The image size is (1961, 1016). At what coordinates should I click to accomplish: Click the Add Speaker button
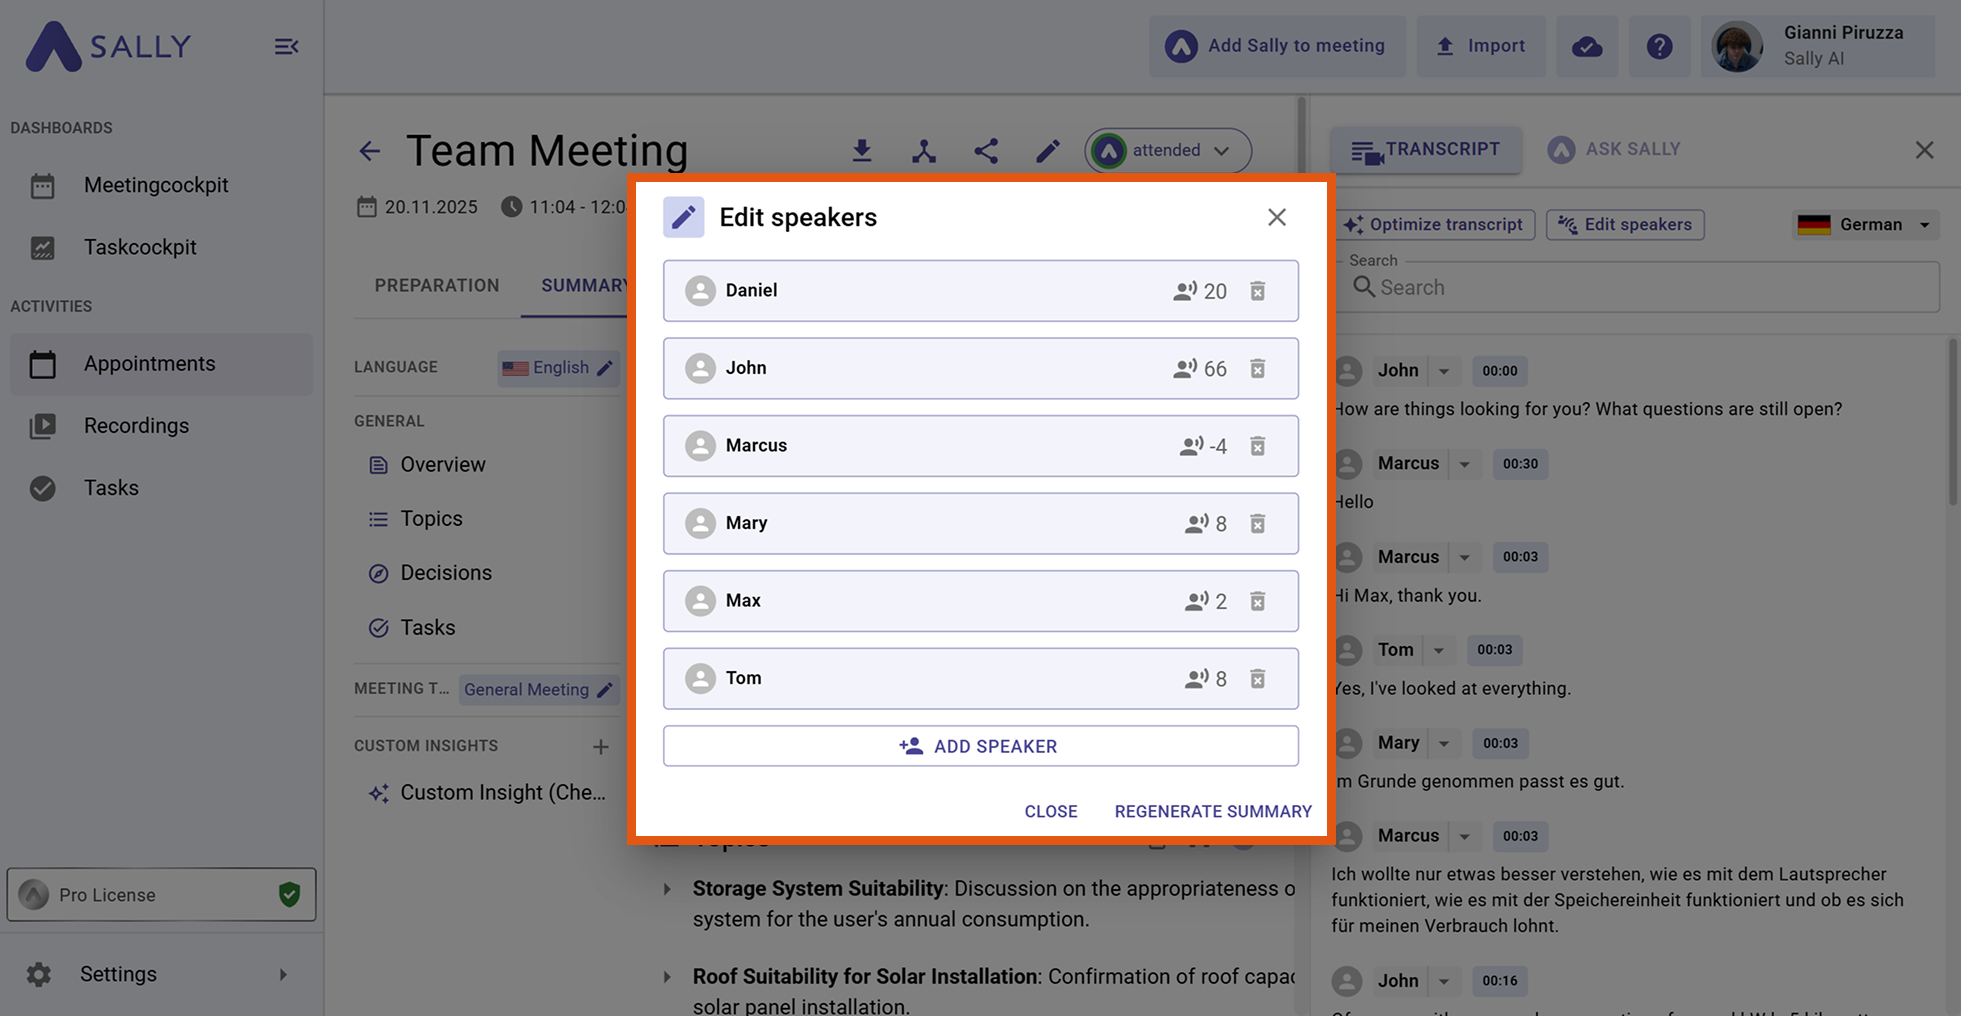pyautogui.click(x=980, y=747)
